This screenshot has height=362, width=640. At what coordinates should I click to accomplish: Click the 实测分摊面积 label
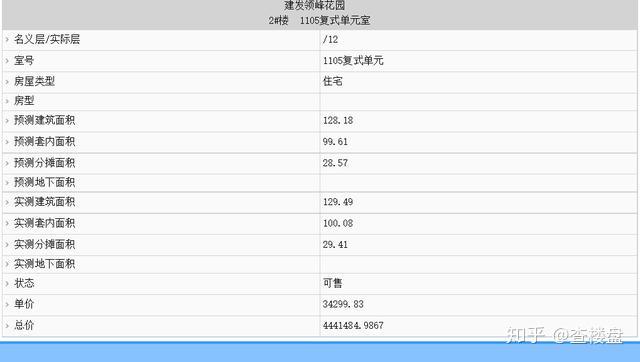pyautogui.click(x=44, y=244)
